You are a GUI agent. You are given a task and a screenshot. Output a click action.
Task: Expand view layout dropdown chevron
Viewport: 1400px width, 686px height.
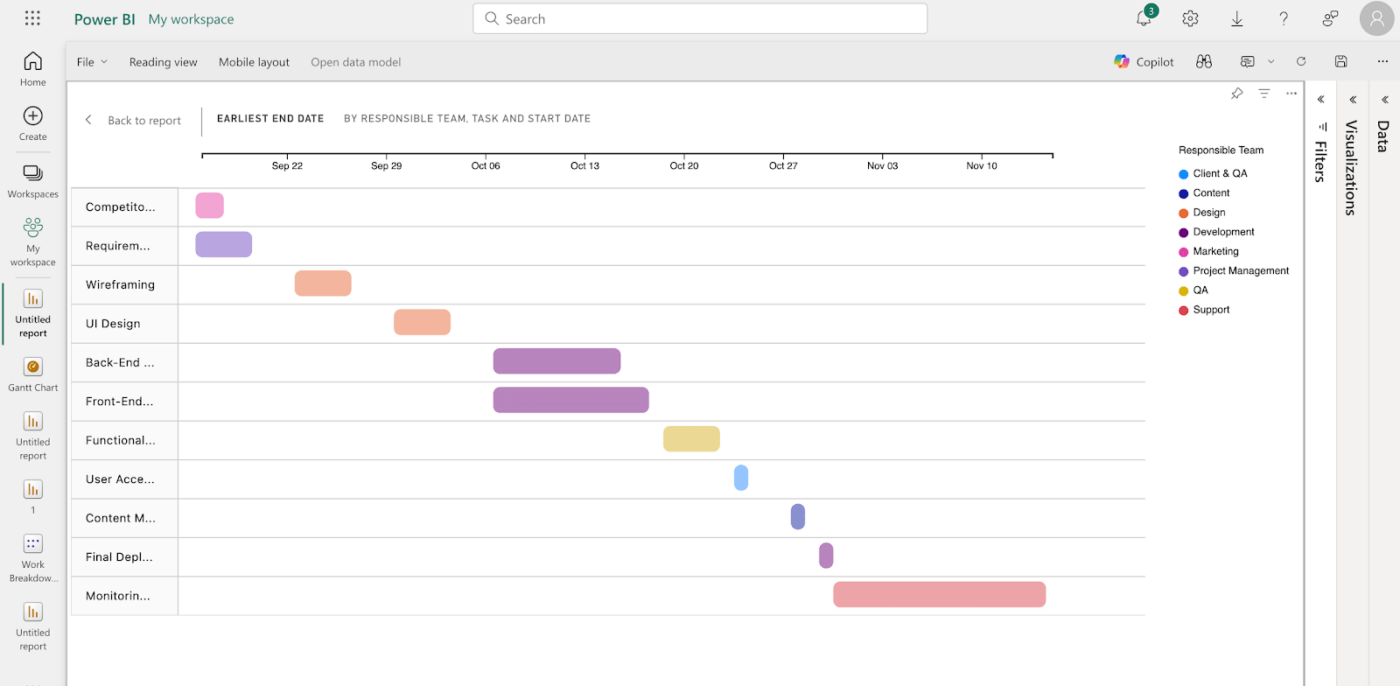pos(1271,62)
